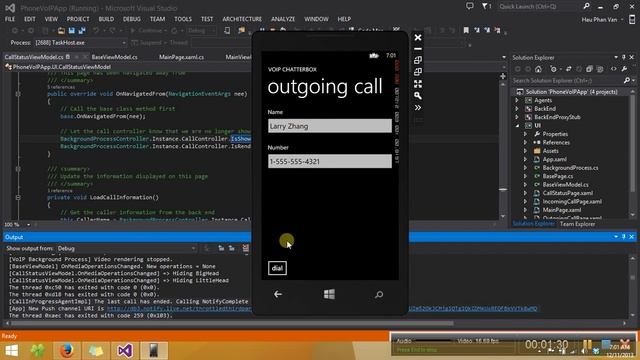Expand the BackEndProxyStub project node
Viewport: 640px width, 360px height.
point(517,117)
